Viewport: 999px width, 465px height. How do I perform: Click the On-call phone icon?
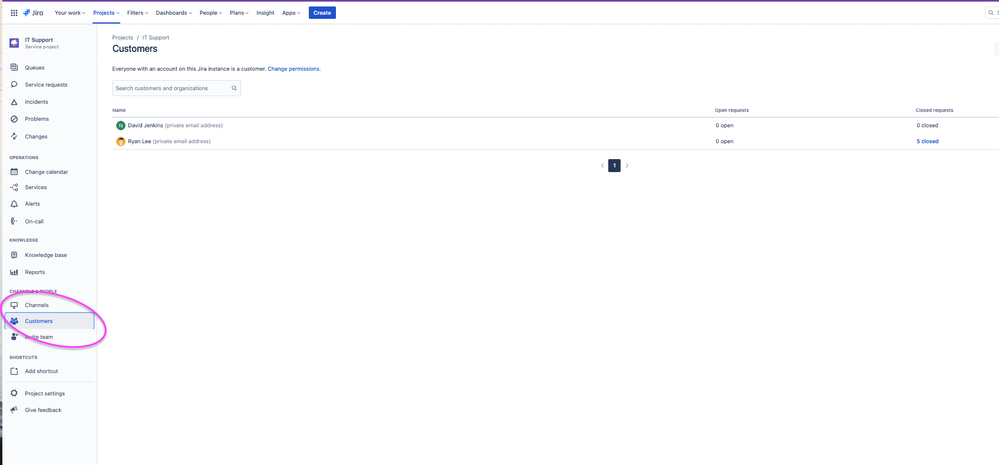[x=14, y=221]
